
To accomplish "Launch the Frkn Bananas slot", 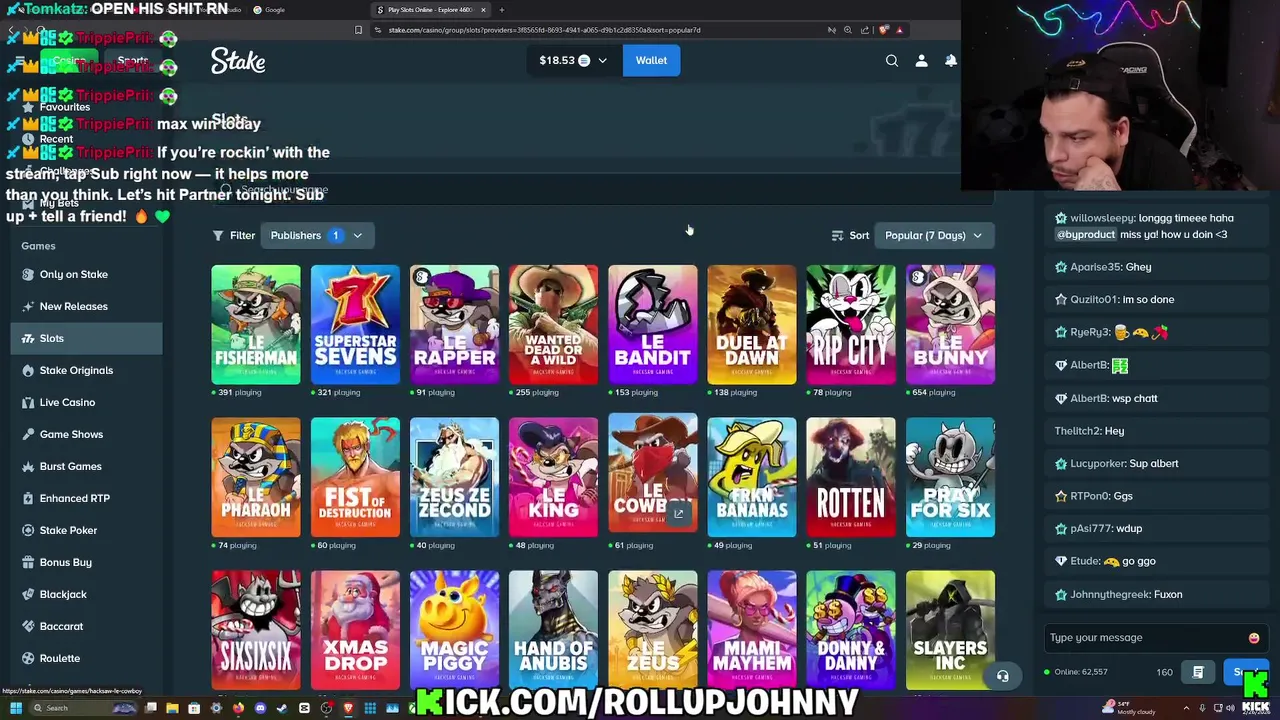I will pos(752,477).
